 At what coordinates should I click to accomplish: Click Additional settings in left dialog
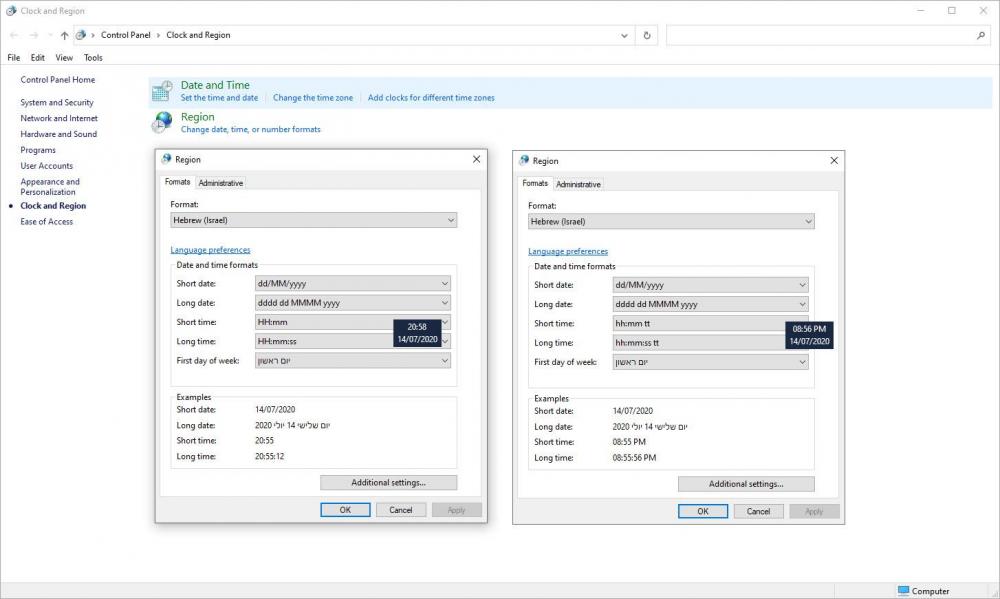[388, 482]
